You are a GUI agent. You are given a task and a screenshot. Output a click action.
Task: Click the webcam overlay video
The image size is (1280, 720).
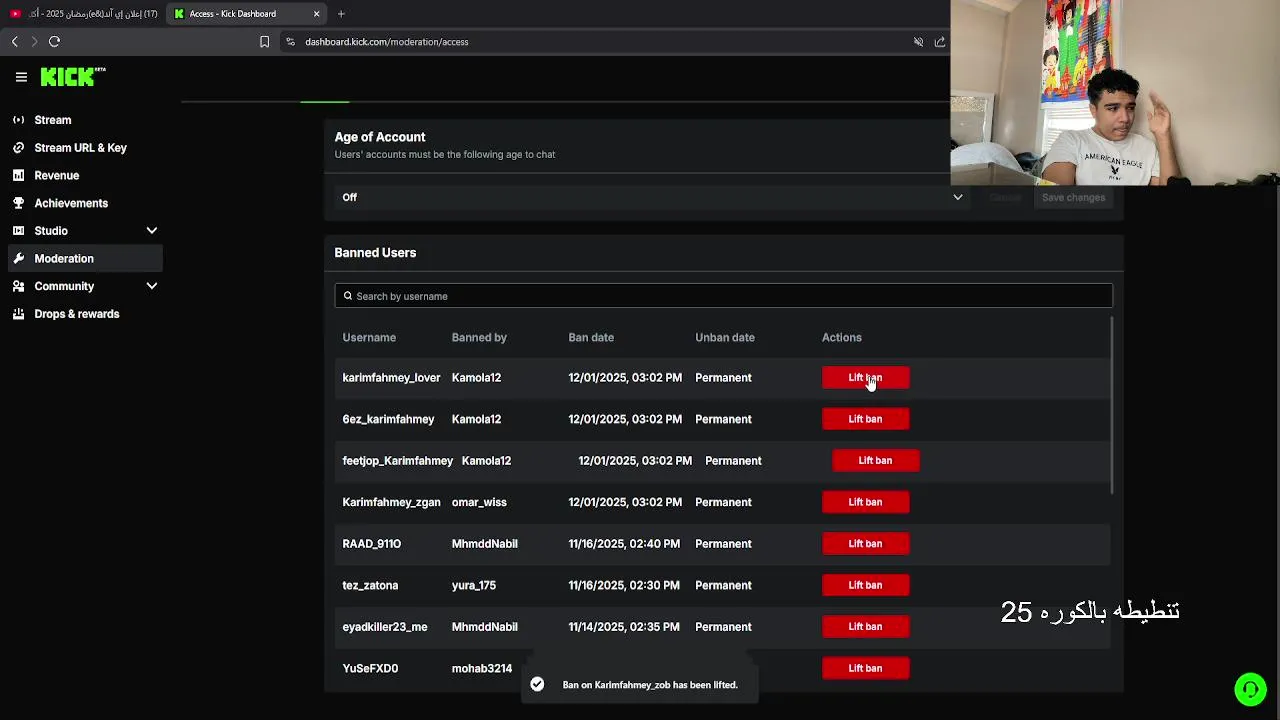click(1115, 93)
